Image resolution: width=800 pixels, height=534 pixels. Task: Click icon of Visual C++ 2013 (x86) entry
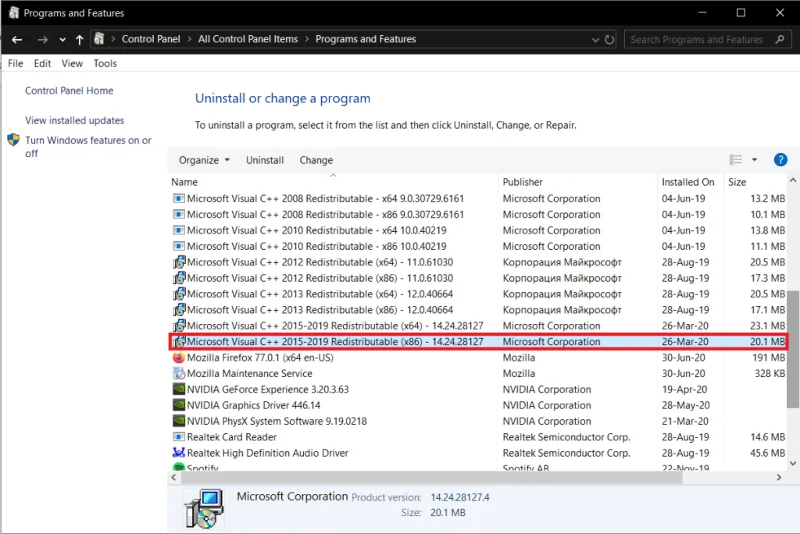[x=179, y=310]
